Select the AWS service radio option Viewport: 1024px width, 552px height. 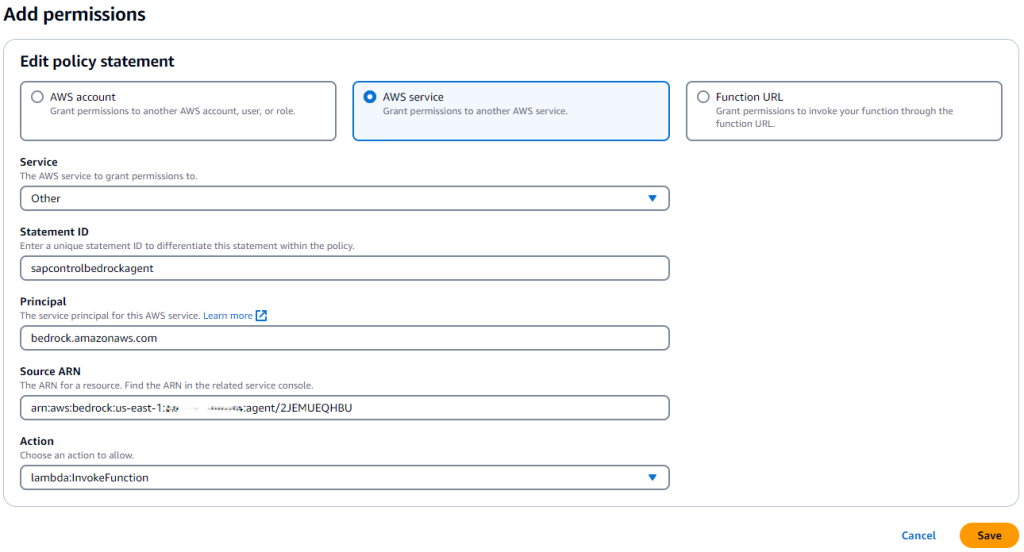[370, 97]
